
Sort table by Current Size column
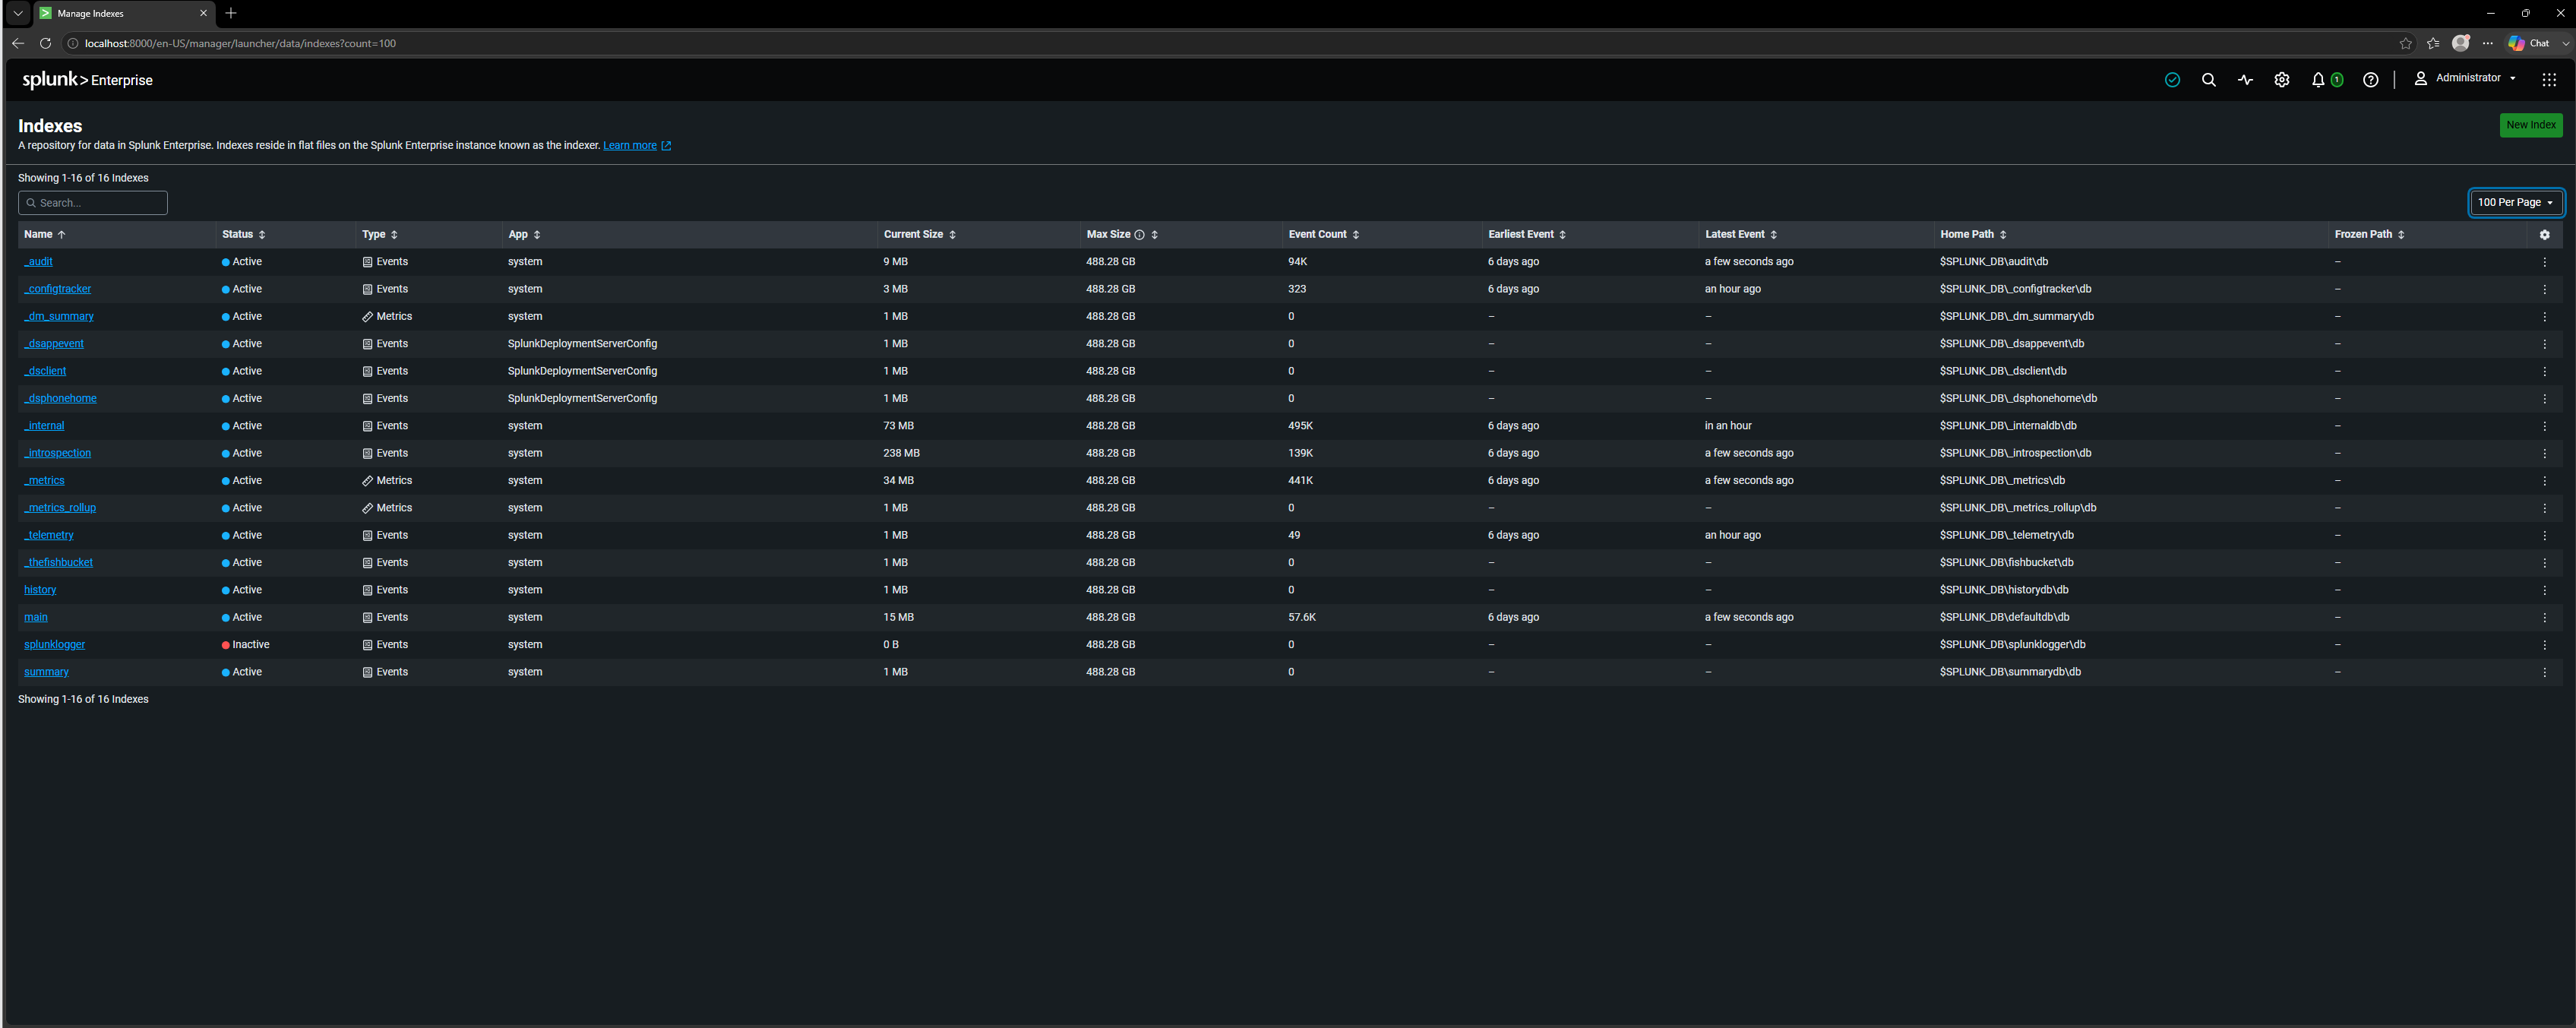pyautogui.click(x=919, y=234)
